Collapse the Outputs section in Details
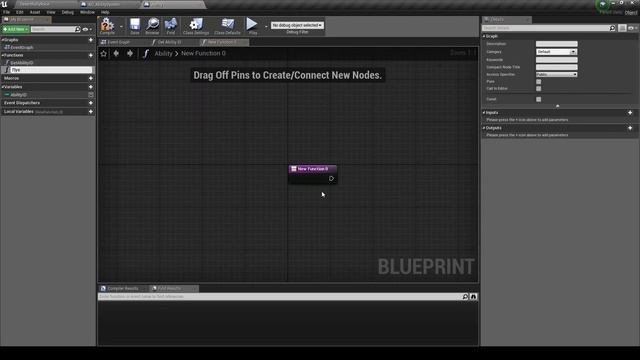This screenshot has height=360, width=640. (484, 128)
